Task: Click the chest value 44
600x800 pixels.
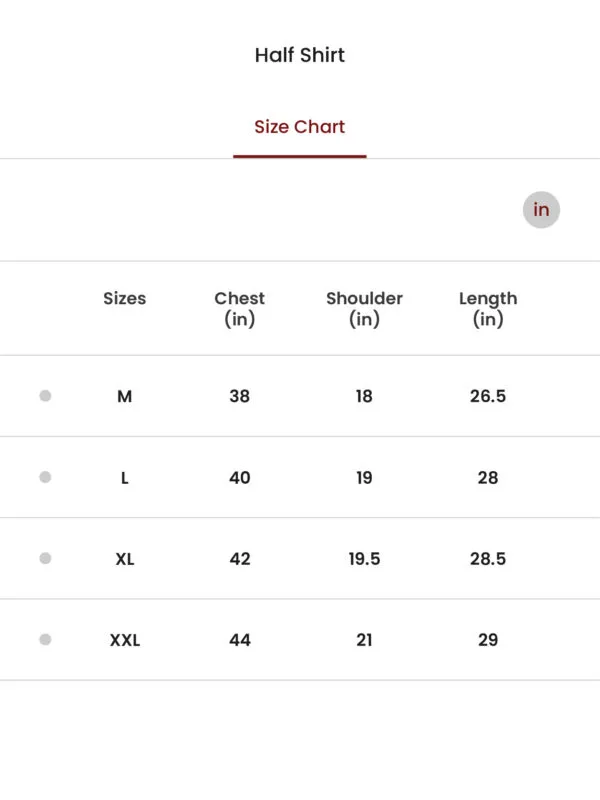Action: tap(240, 640)
